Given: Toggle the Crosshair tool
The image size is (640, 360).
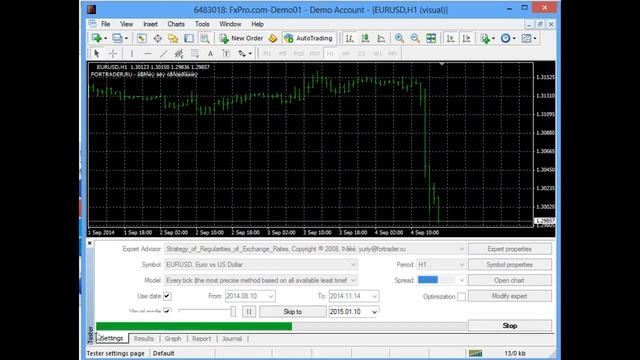Looking at the screenshot, I should [x=113, y=53].
